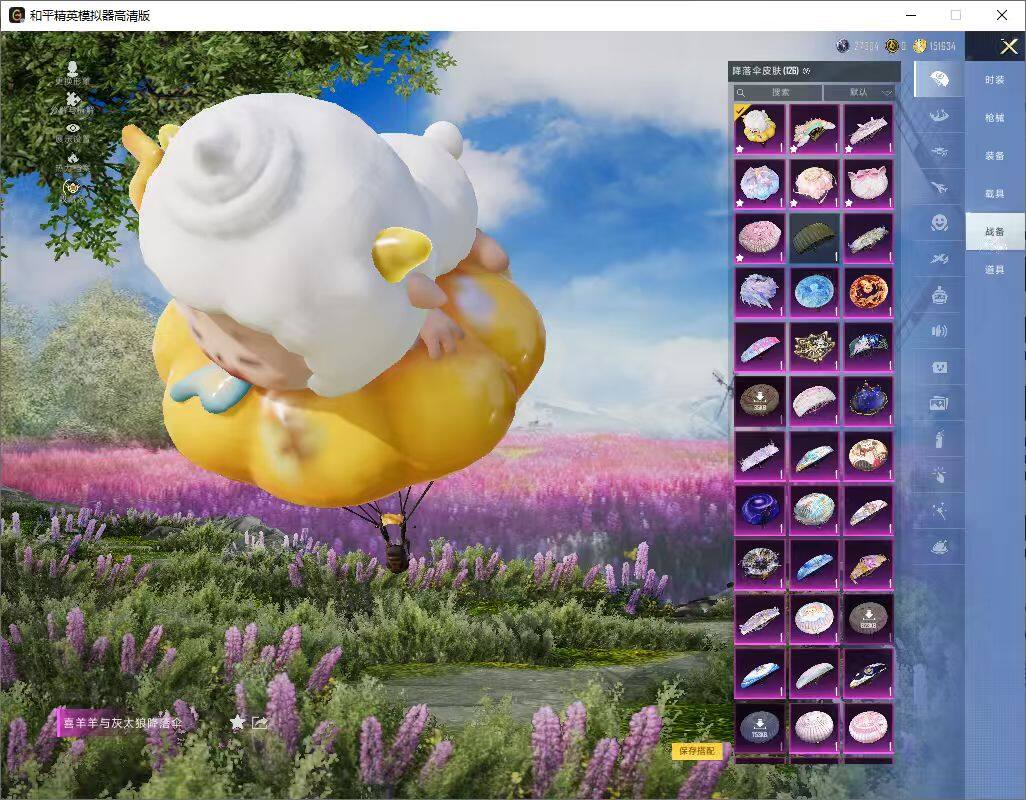Click the 151634 gold balance
Screen dimensions: 1026x800
[x=942, y=46]
